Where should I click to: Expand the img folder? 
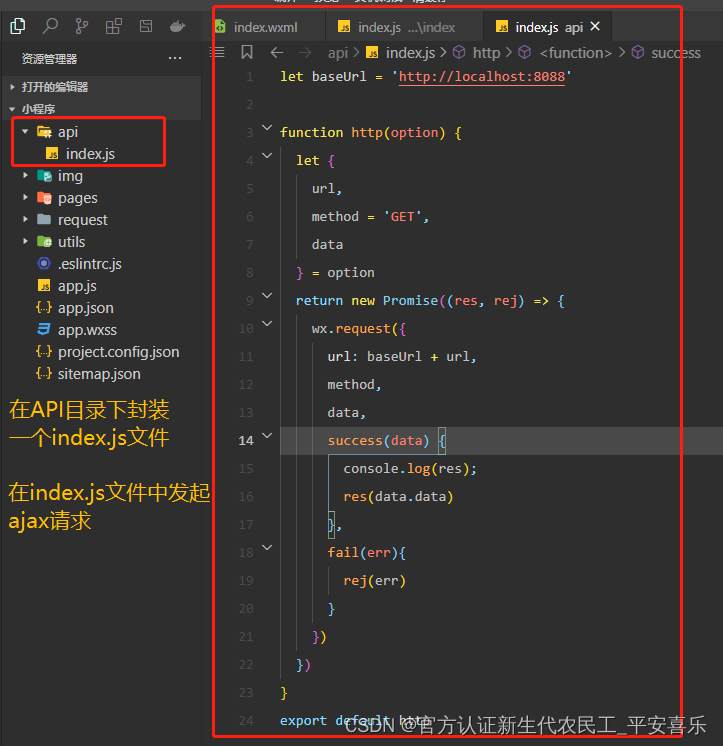point(25,176)
